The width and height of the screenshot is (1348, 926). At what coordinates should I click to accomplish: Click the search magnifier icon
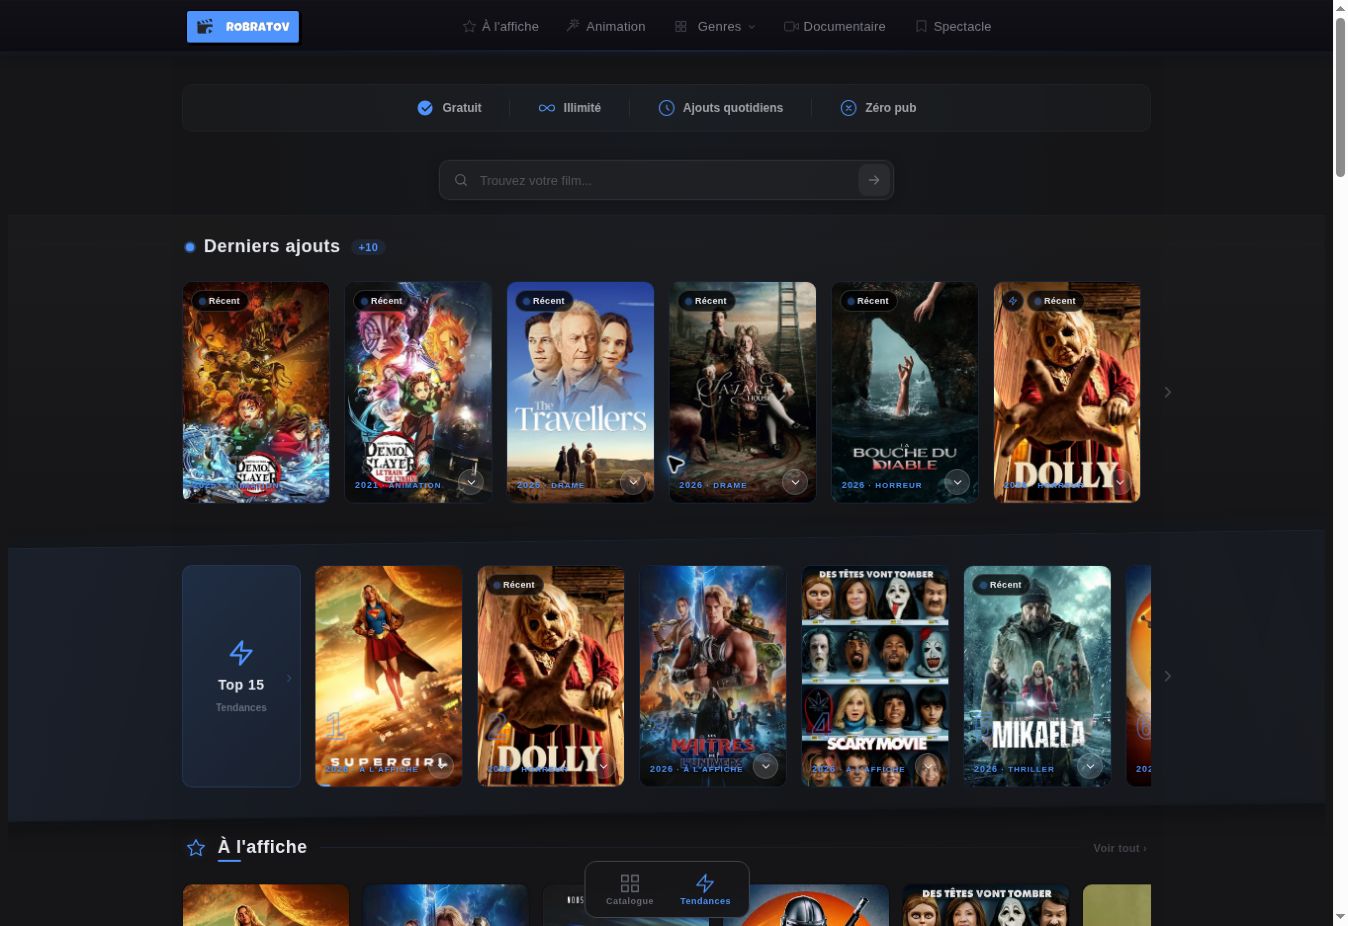coord(461,181)
